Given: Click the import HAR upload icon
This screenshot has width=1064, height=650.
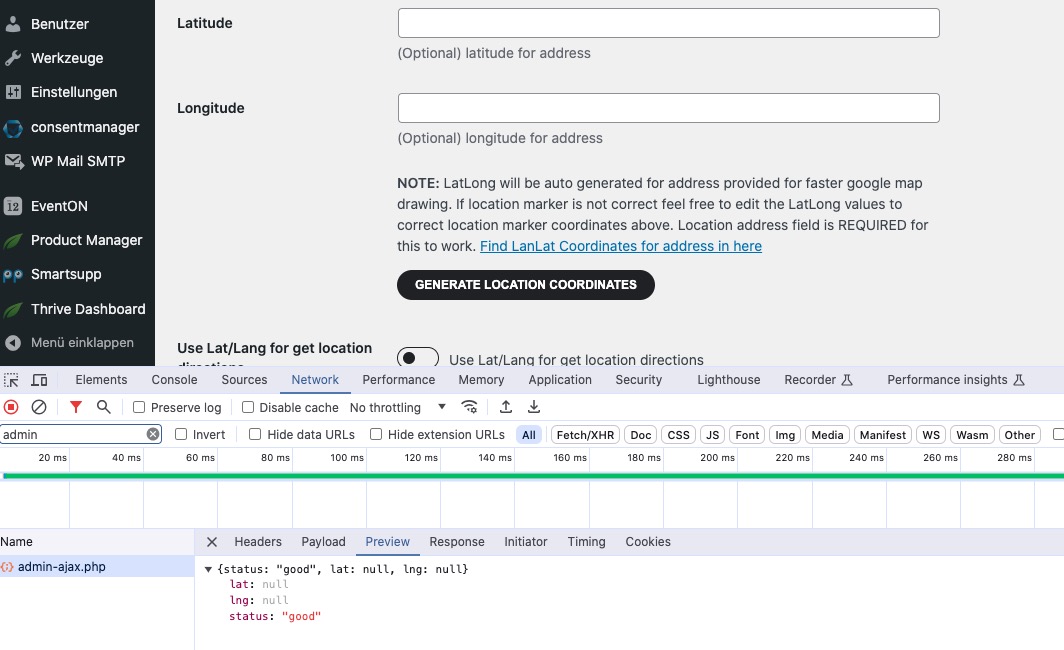Looking at the screenshot, I should 506,407.
